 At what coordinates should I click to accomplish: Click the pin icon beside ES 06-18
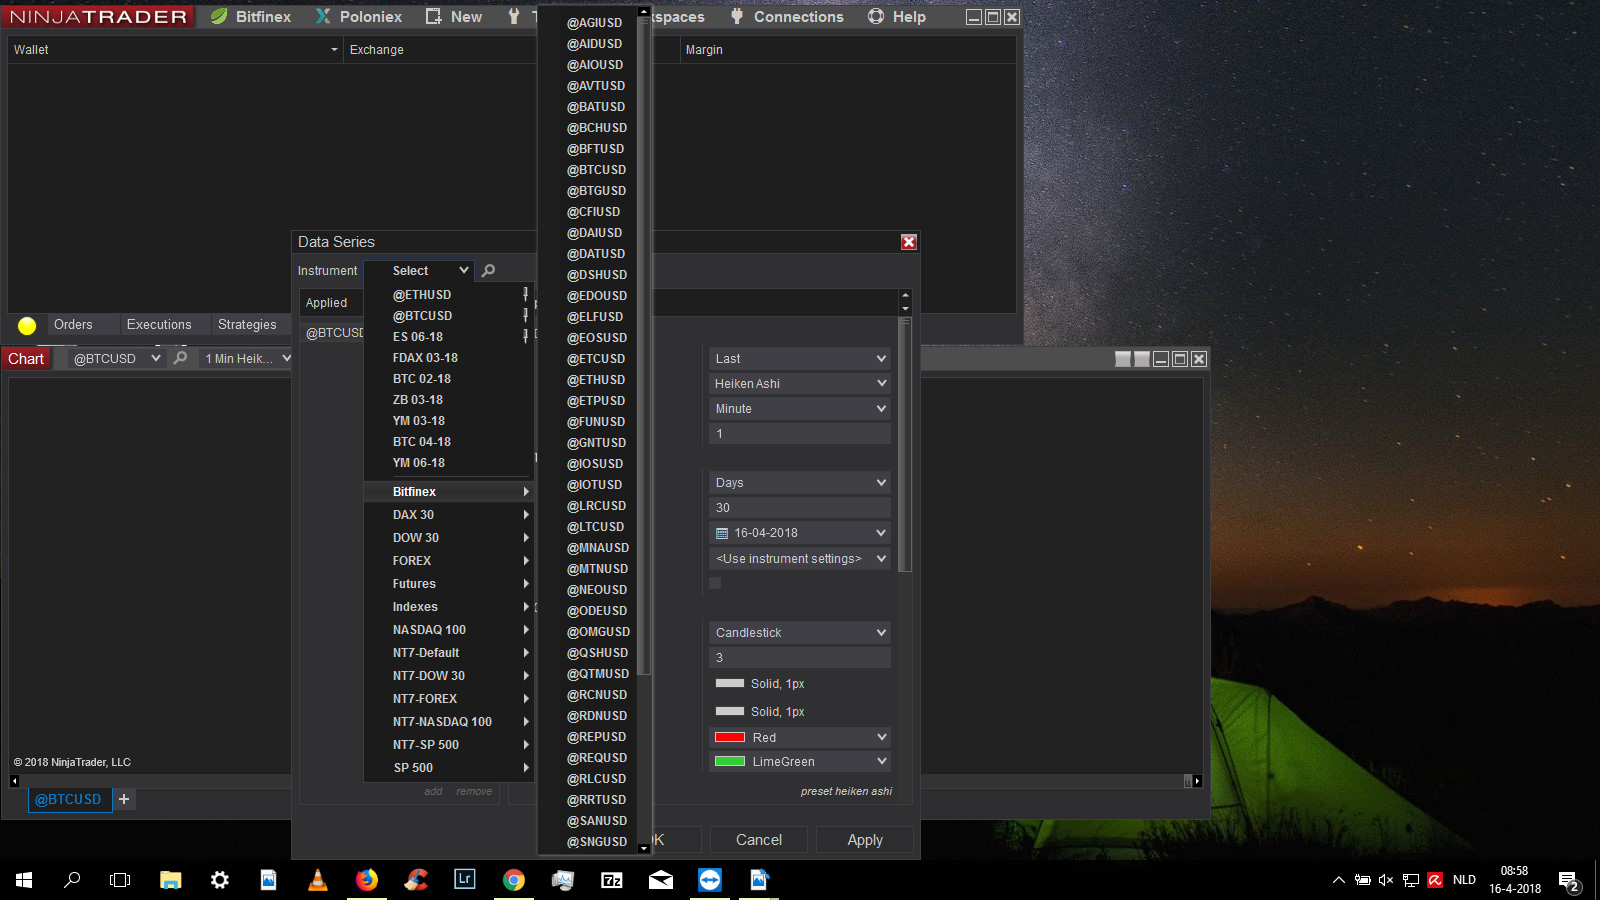tap(526, 336)
